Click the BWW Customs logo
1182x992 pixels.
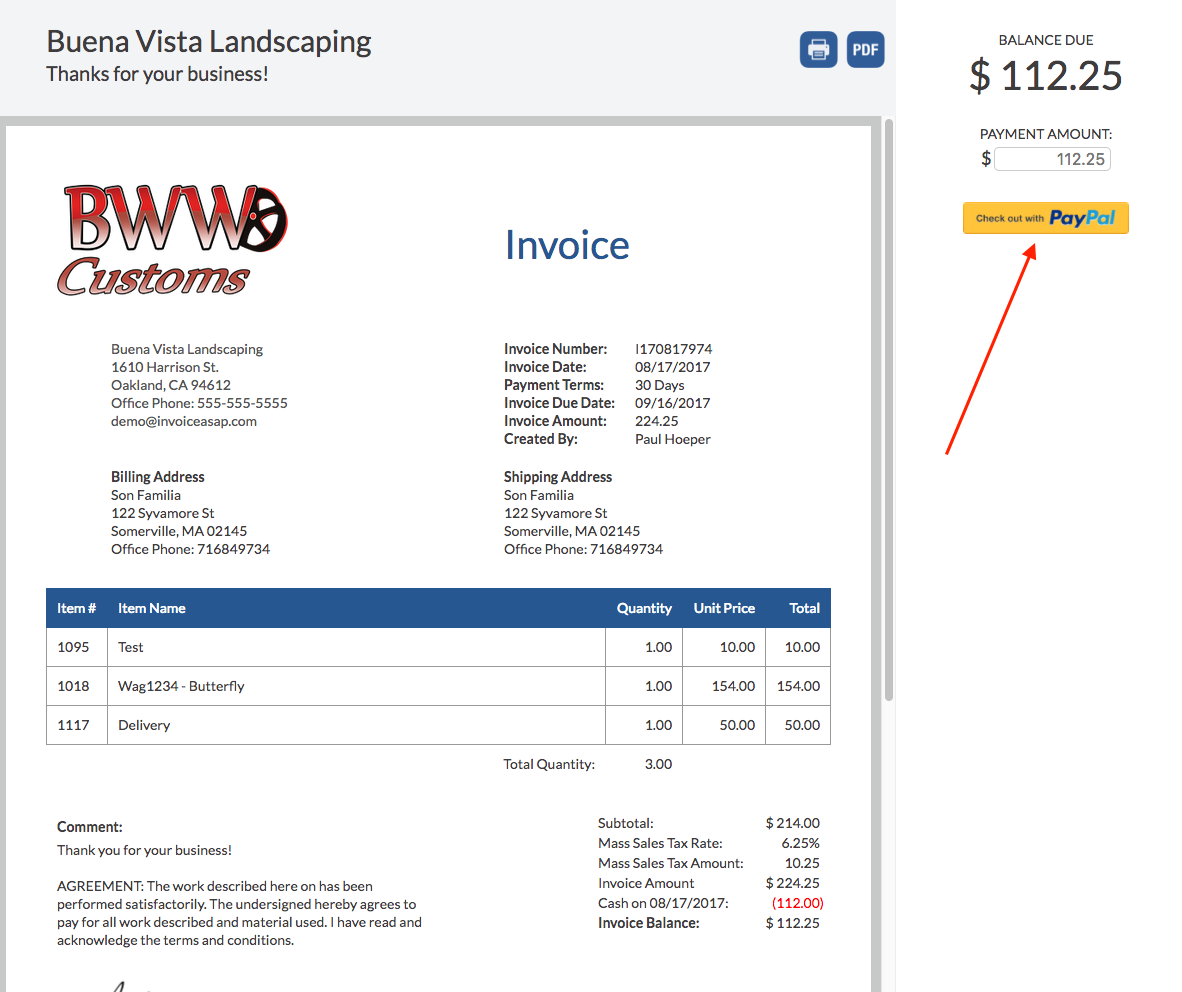[172, 240]
